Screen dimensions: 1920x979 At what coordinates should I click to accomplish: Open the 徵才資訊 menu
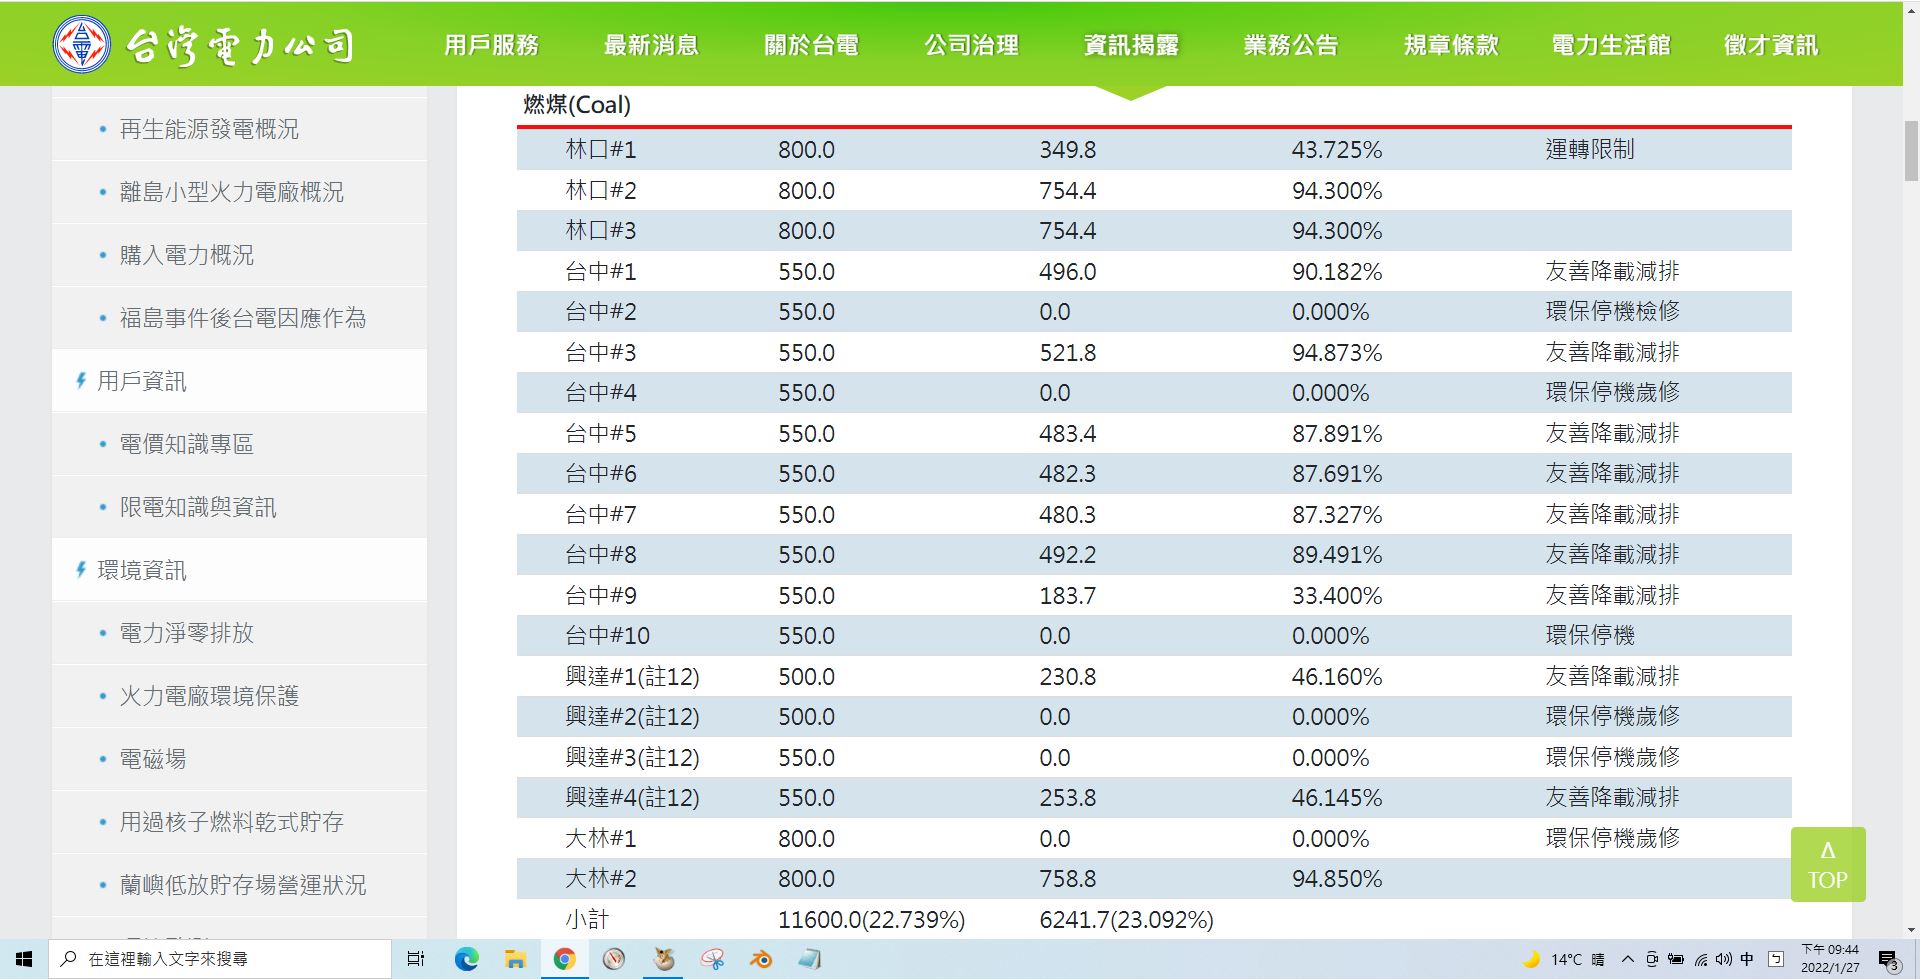(1771, 45)
